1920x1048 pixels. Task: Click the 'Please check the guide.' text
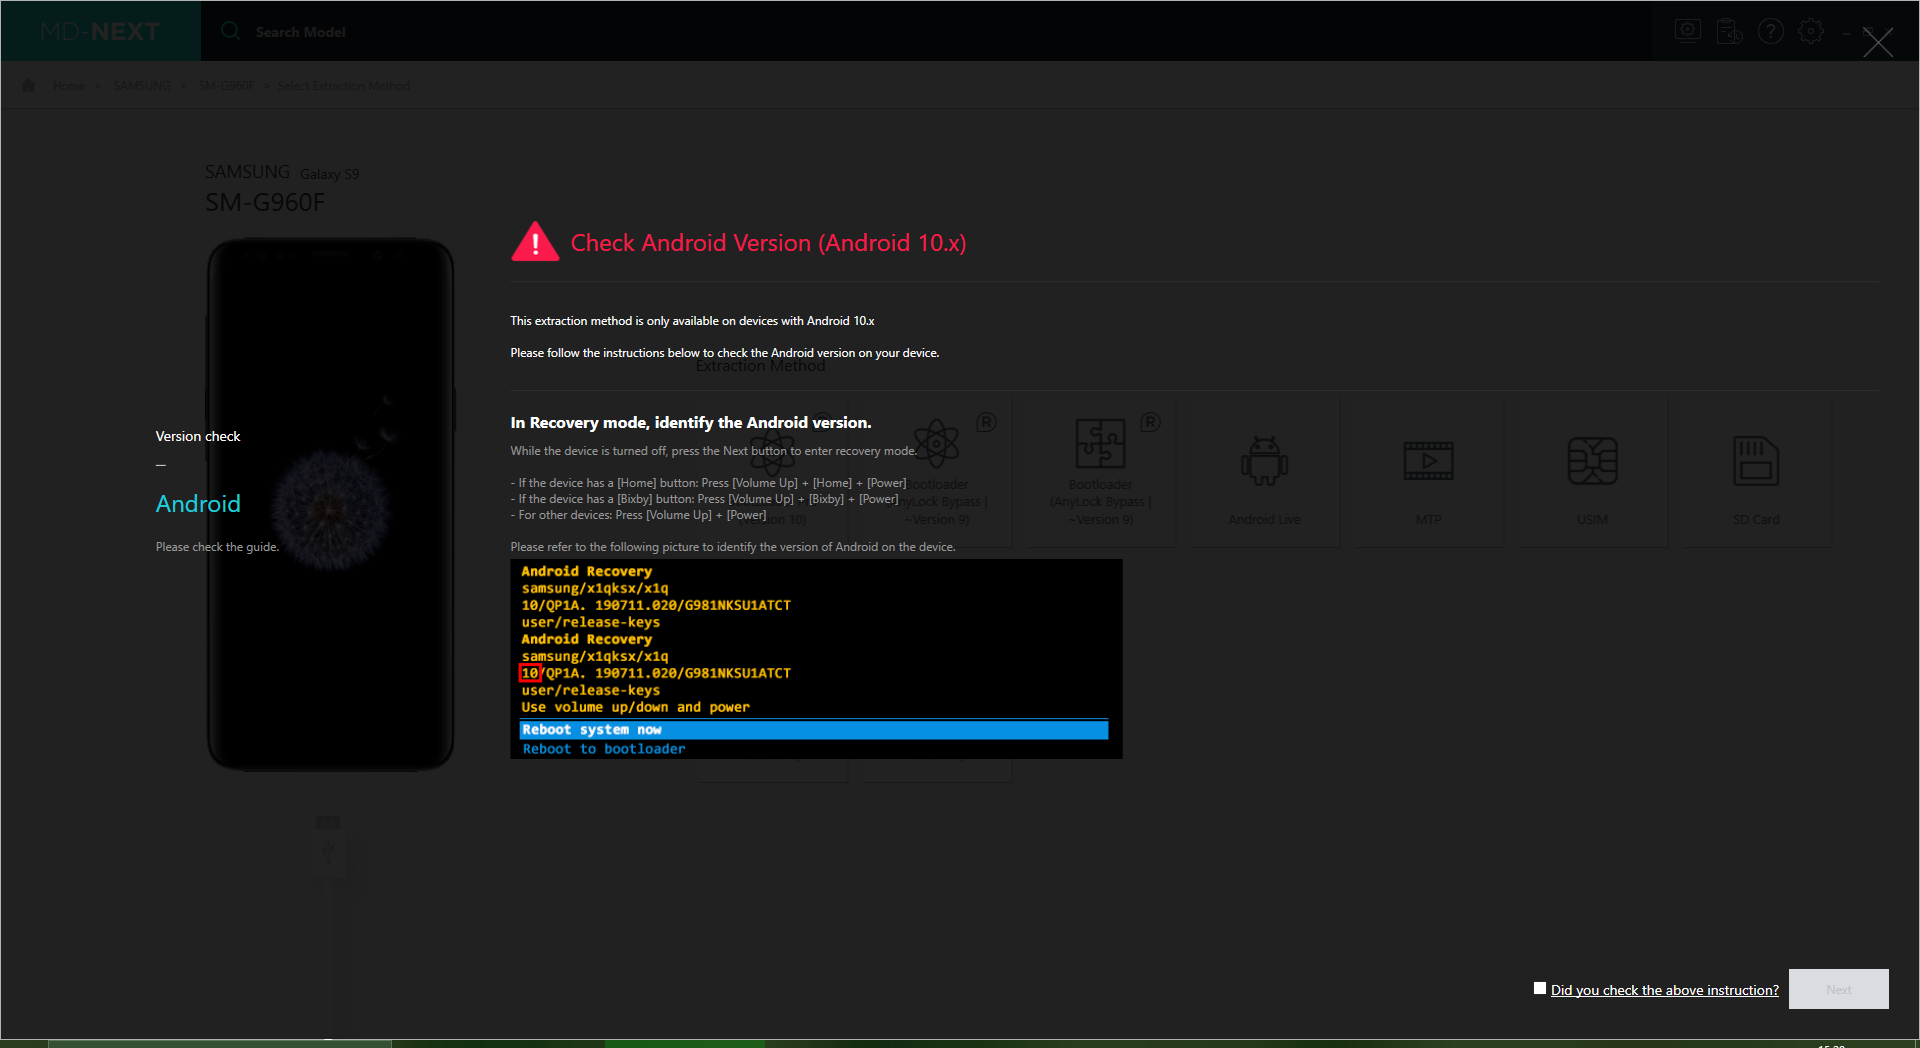tap(217, 547)
